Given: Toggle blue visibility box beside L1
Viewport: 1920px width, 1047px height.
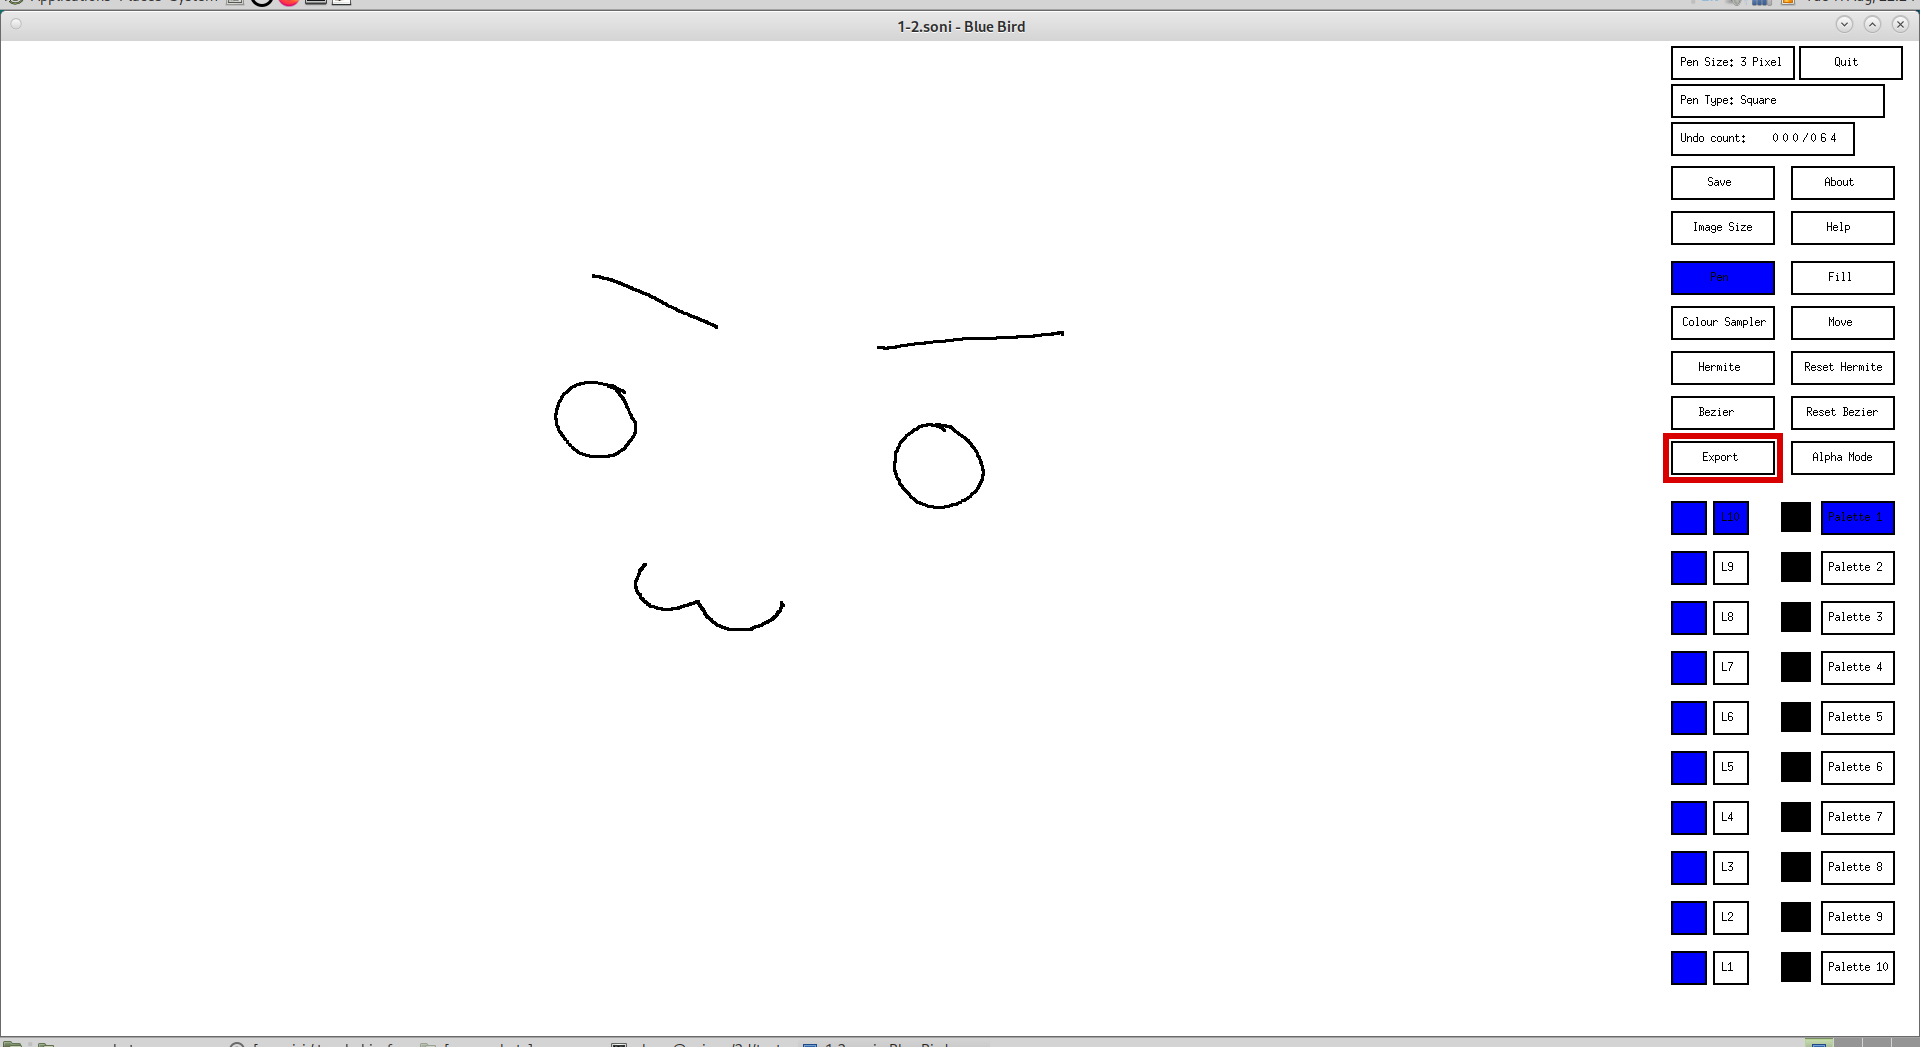Looking at the screenshot, I should pos(1688,967).
